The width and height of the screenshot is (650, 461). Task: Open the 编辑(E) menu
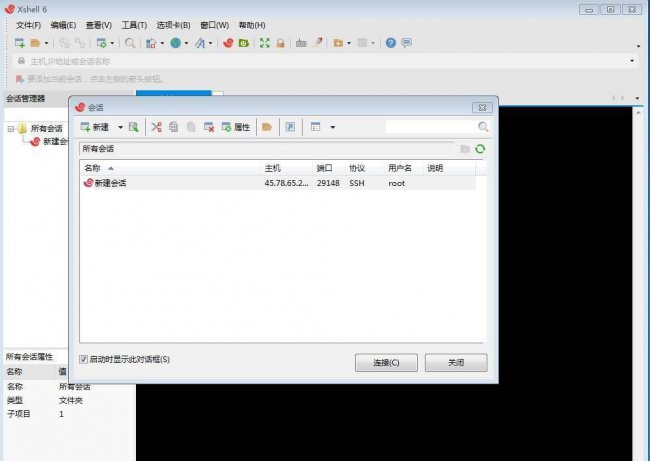63,25
